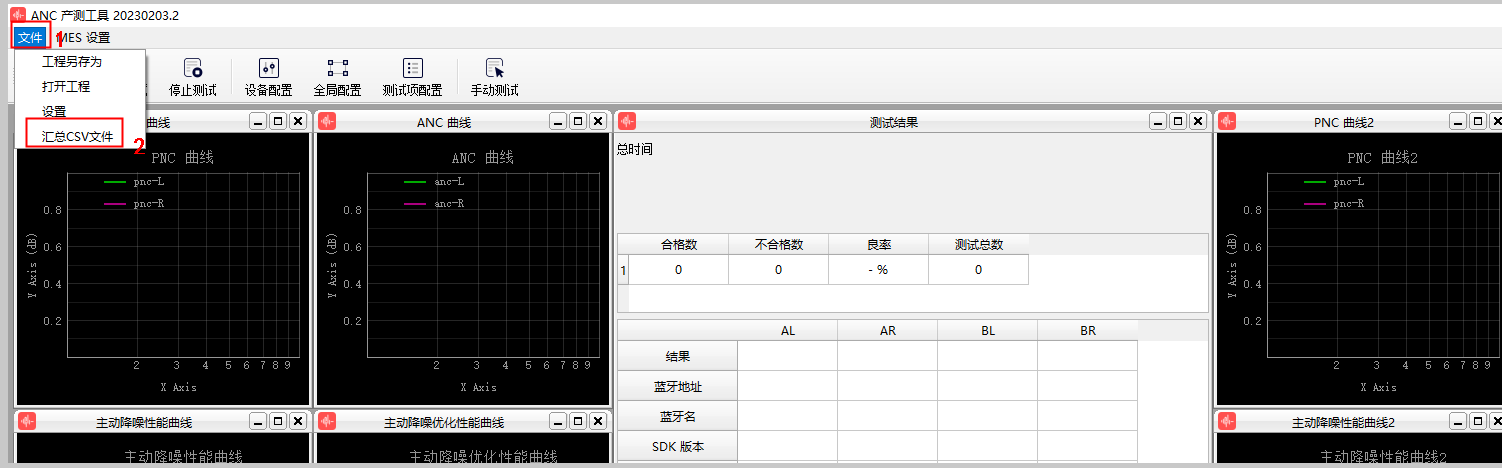Select the value cell under 测试总数
This screenshot has width=1502, height=468.
coord(979,270)
